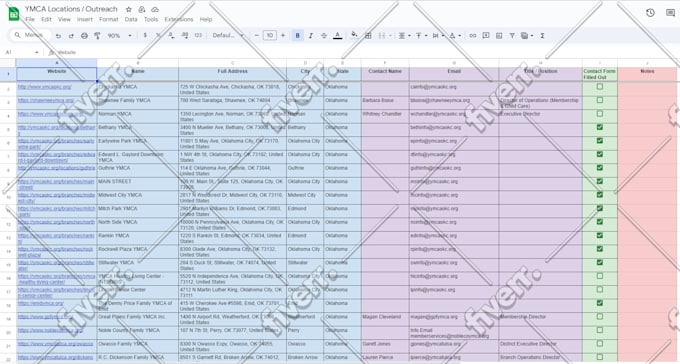The image size is (680, 364).
Task: Toggle bold formatting
Action: tap(298, 36)
